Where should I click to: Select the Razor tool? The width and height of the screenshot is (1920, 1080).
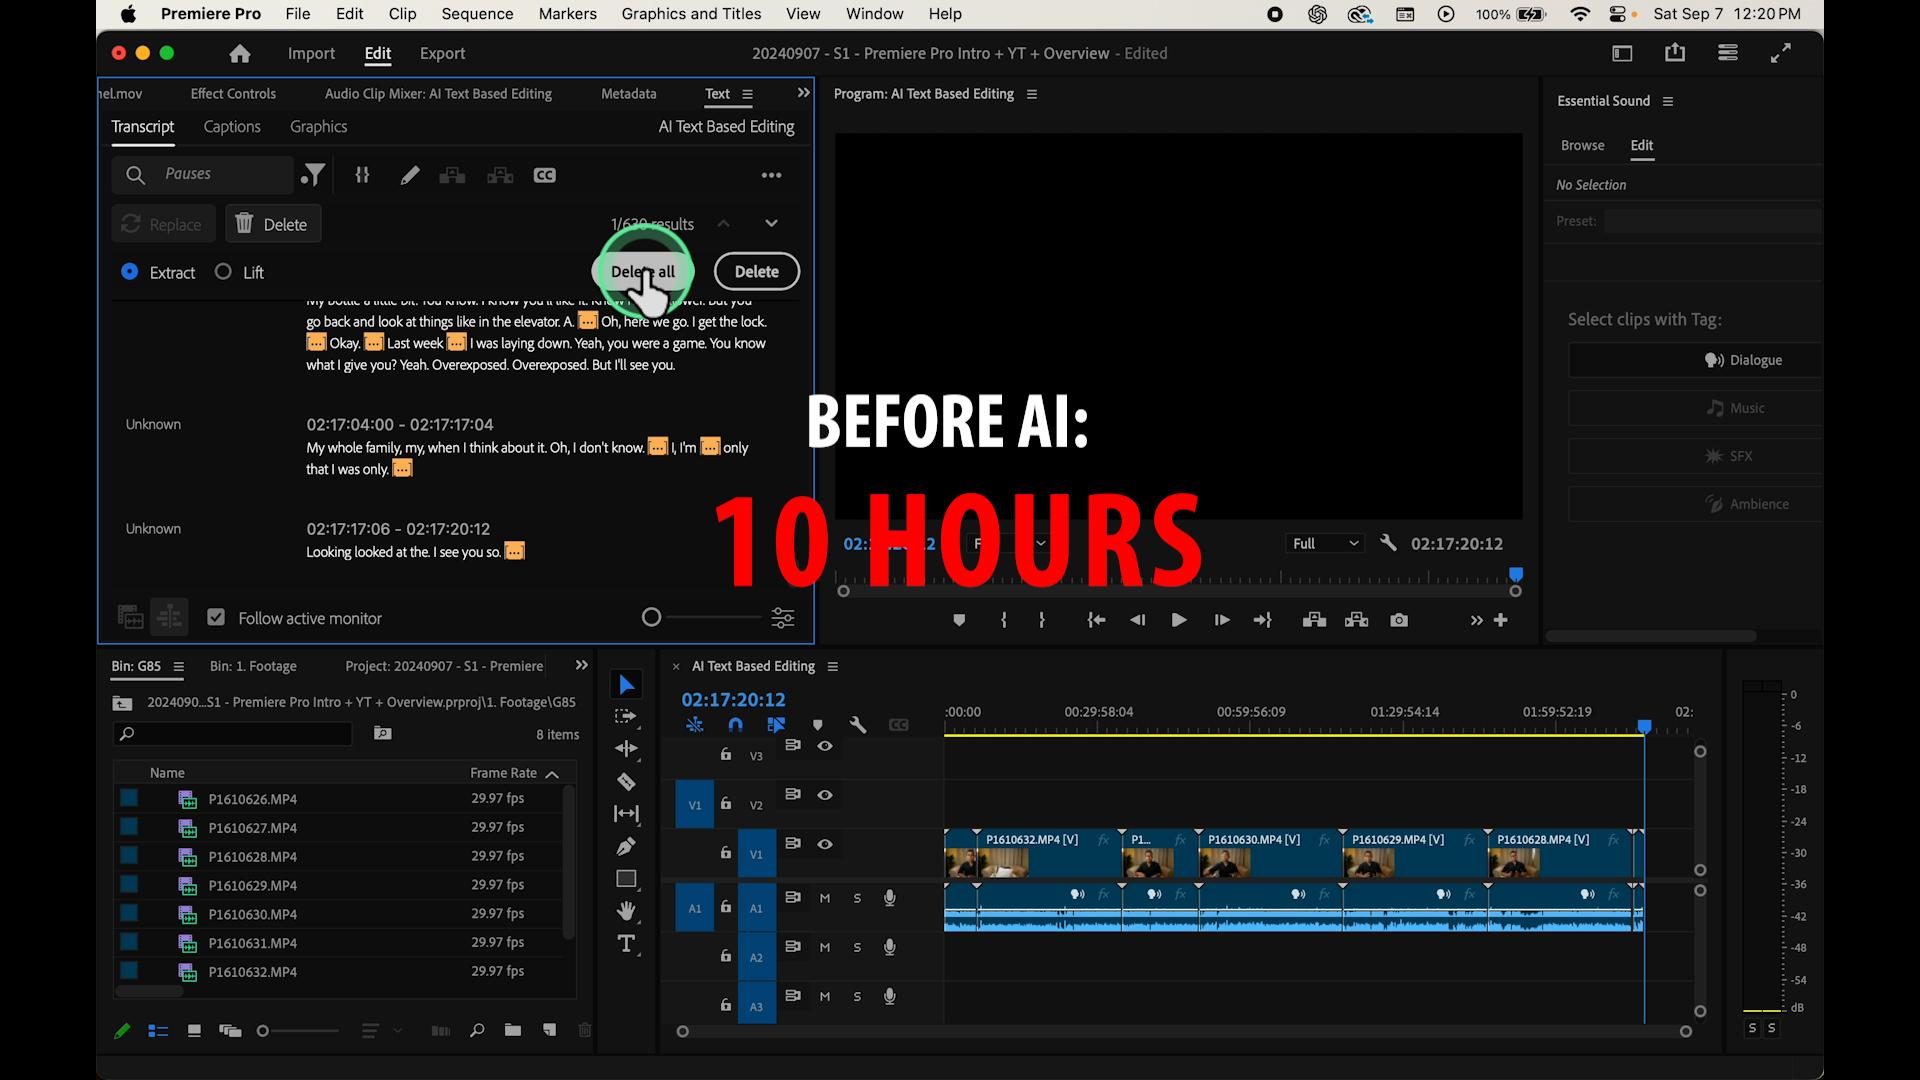[626, 781]
